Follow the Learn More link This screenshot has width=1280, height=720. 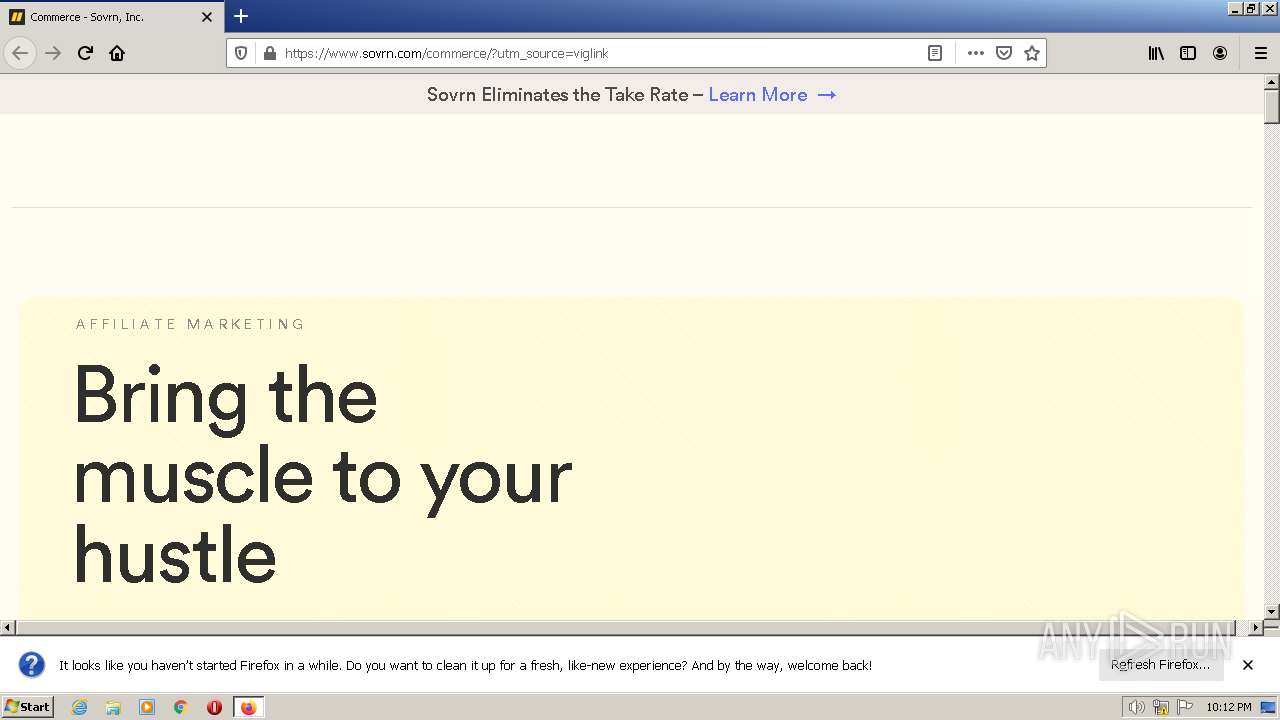(x=772, y=95)
